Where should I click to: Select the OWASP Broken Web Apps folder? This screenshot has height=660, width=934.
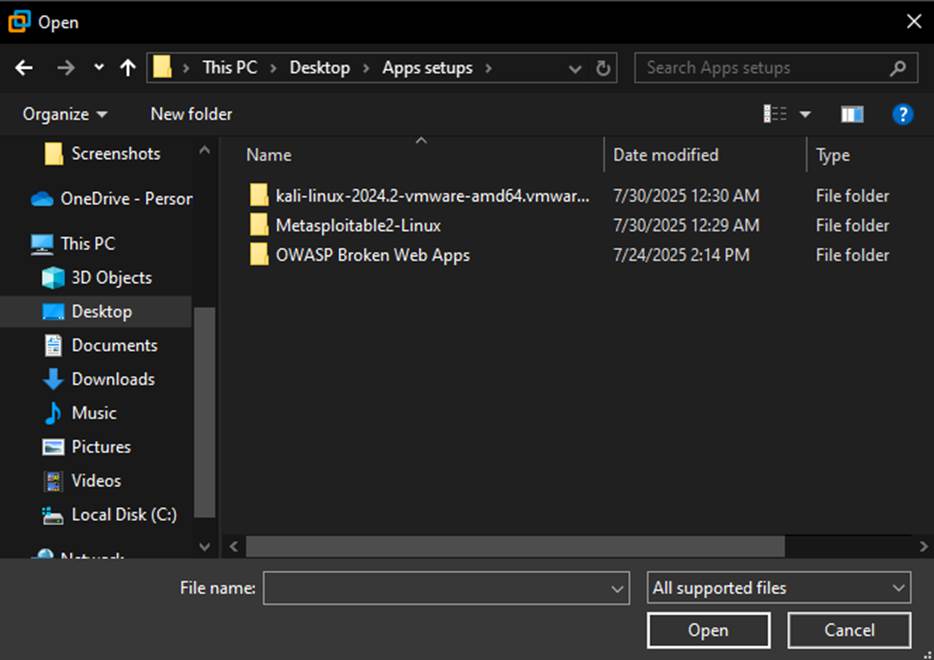click(x=373, y=255)
